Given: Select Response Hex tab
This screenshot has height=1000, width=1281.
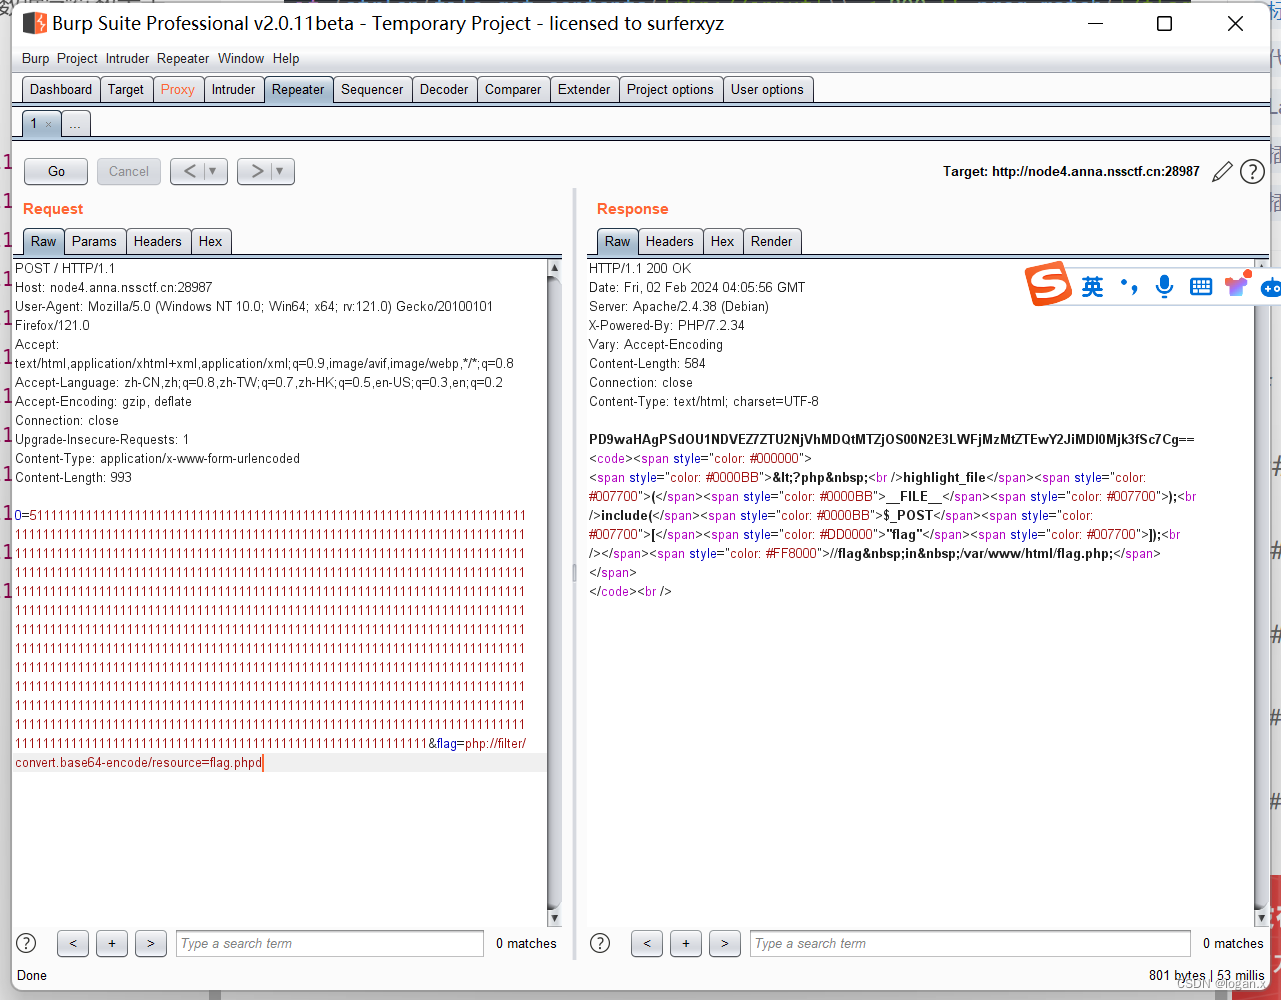Looking at the screenshot, I should click(x=722, y=241).
